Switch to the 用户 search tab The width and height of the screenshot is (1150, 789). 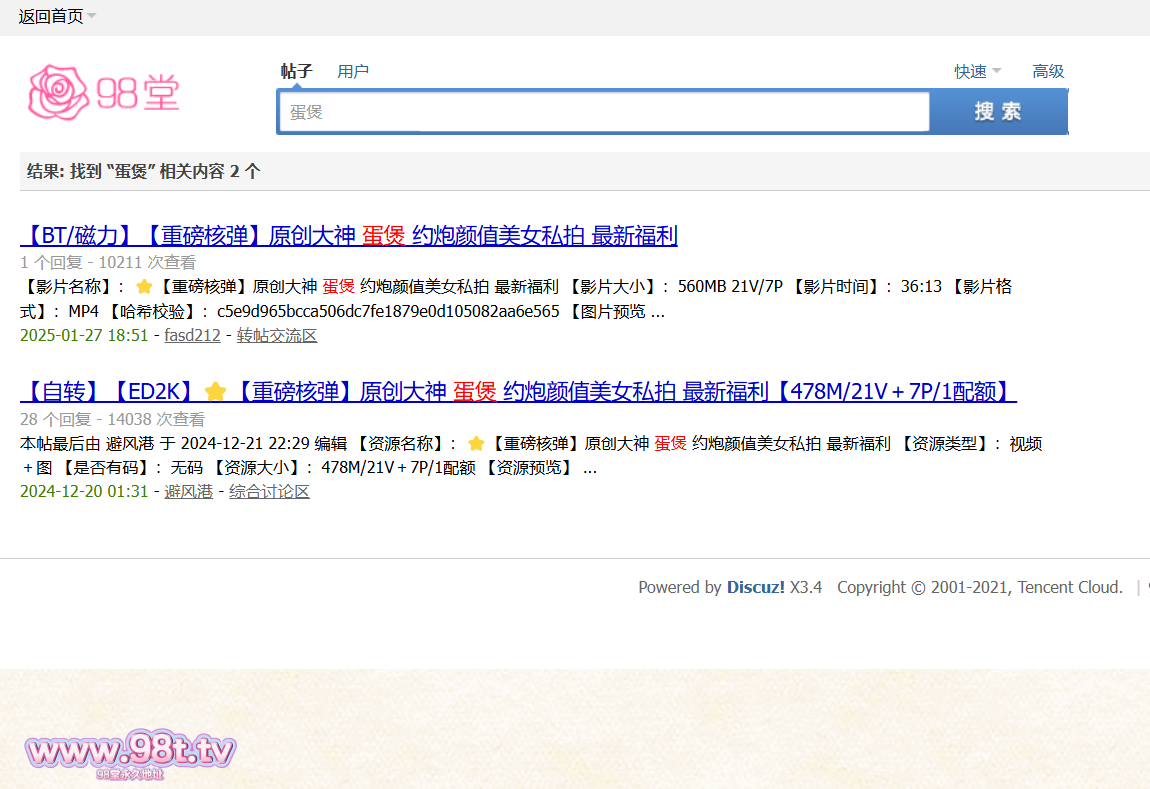coord(353,71)
